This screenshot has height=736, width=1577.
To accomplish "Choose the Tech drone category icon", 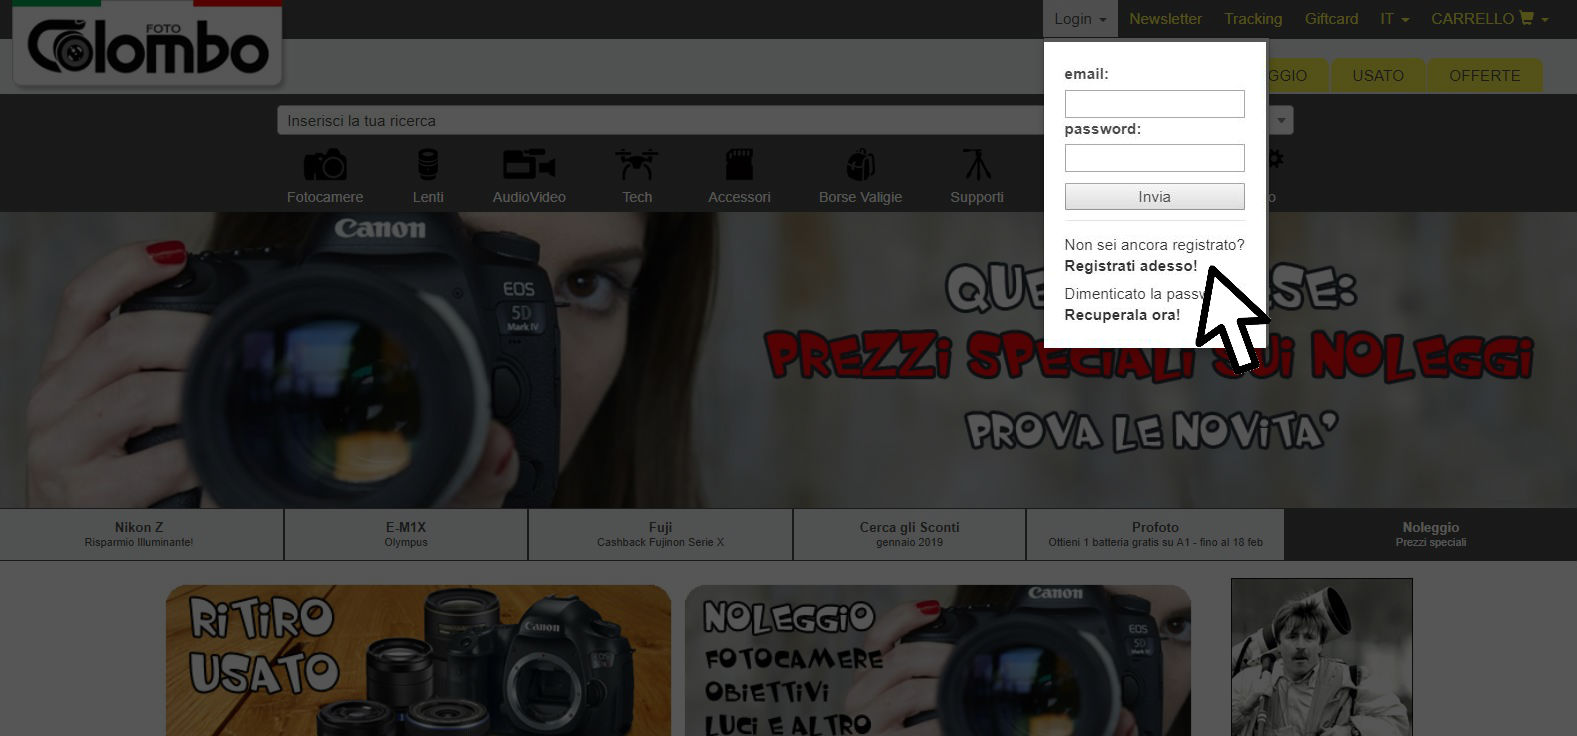I will [637, 165].
